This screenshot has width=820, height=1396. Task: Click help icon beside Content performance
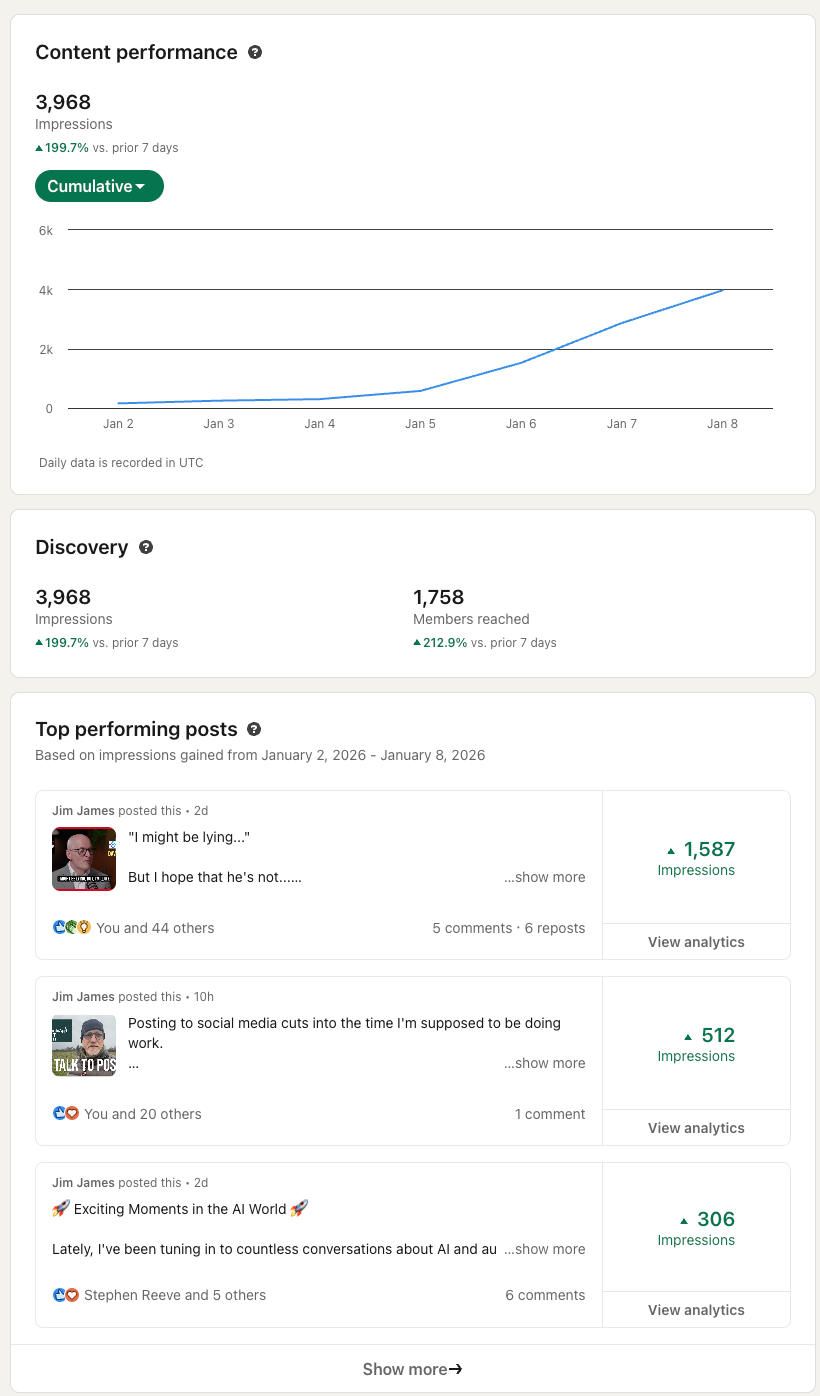coord(255,52)
